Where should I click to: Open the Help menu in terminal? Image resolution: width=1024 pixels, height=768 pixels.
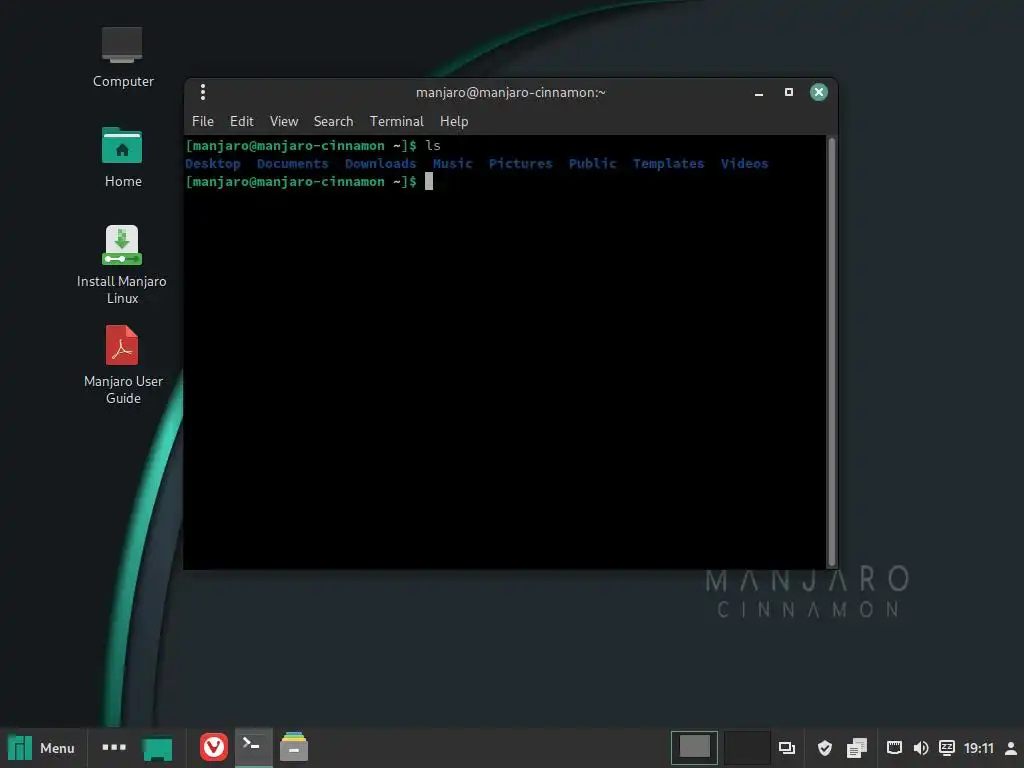pyautogui.click(x=454, y=121)
